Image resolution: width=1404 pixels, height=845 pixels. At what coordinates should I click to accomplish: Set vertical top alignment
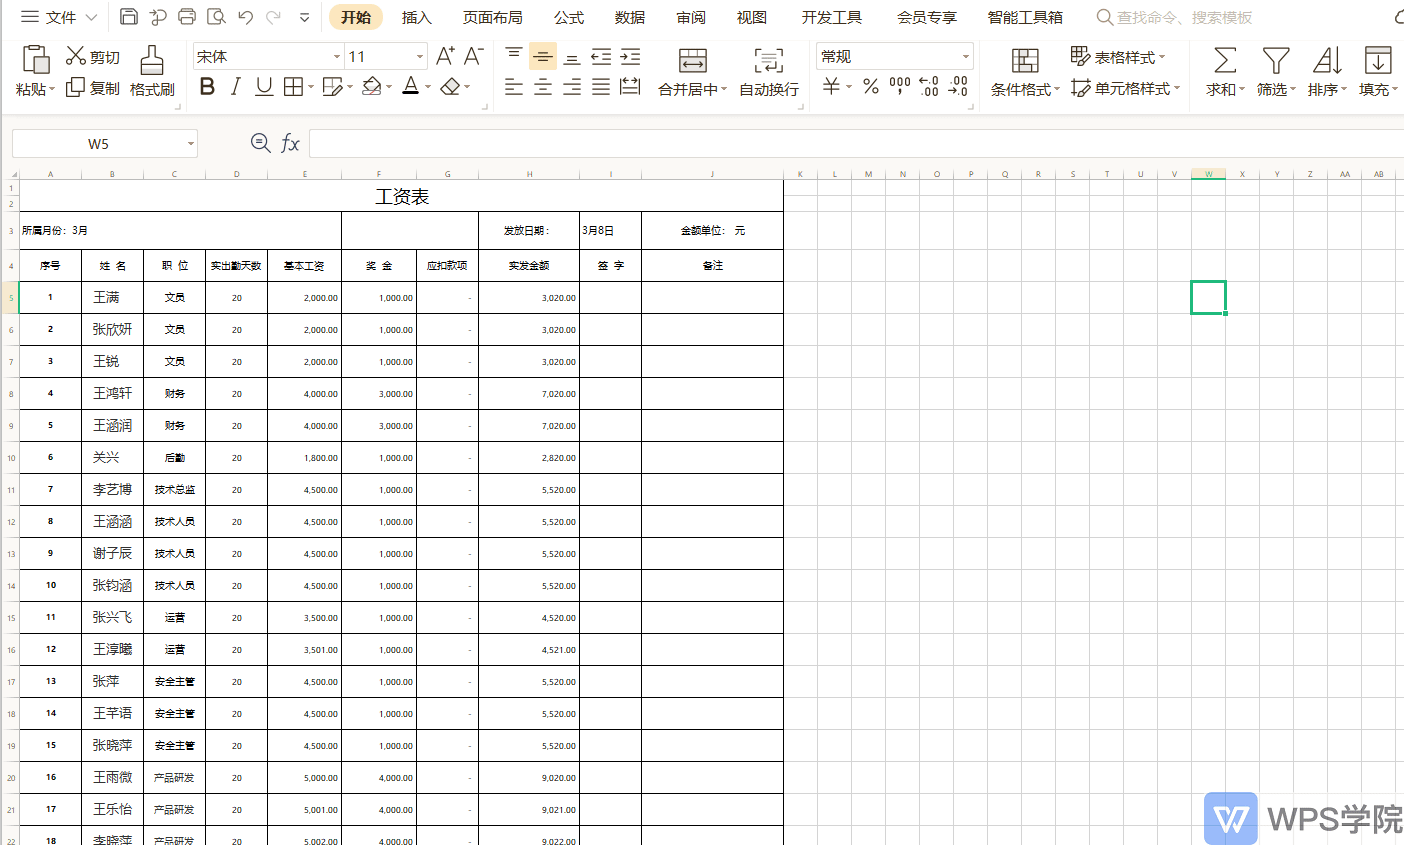pos(514,56)
